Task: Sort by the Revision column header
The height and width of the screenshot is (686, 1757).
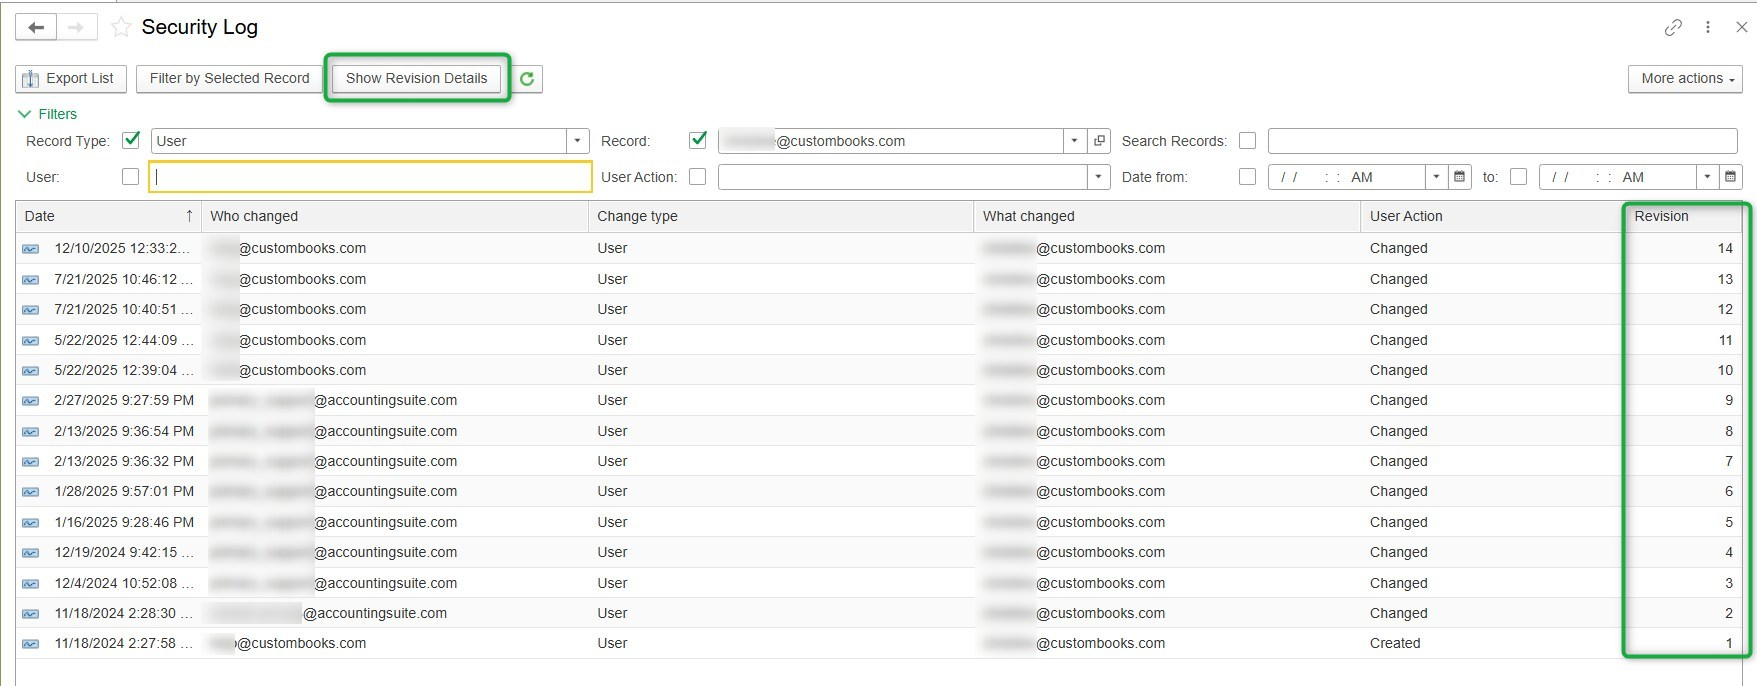Action: pyautogui.click(x=1661, y=216)
